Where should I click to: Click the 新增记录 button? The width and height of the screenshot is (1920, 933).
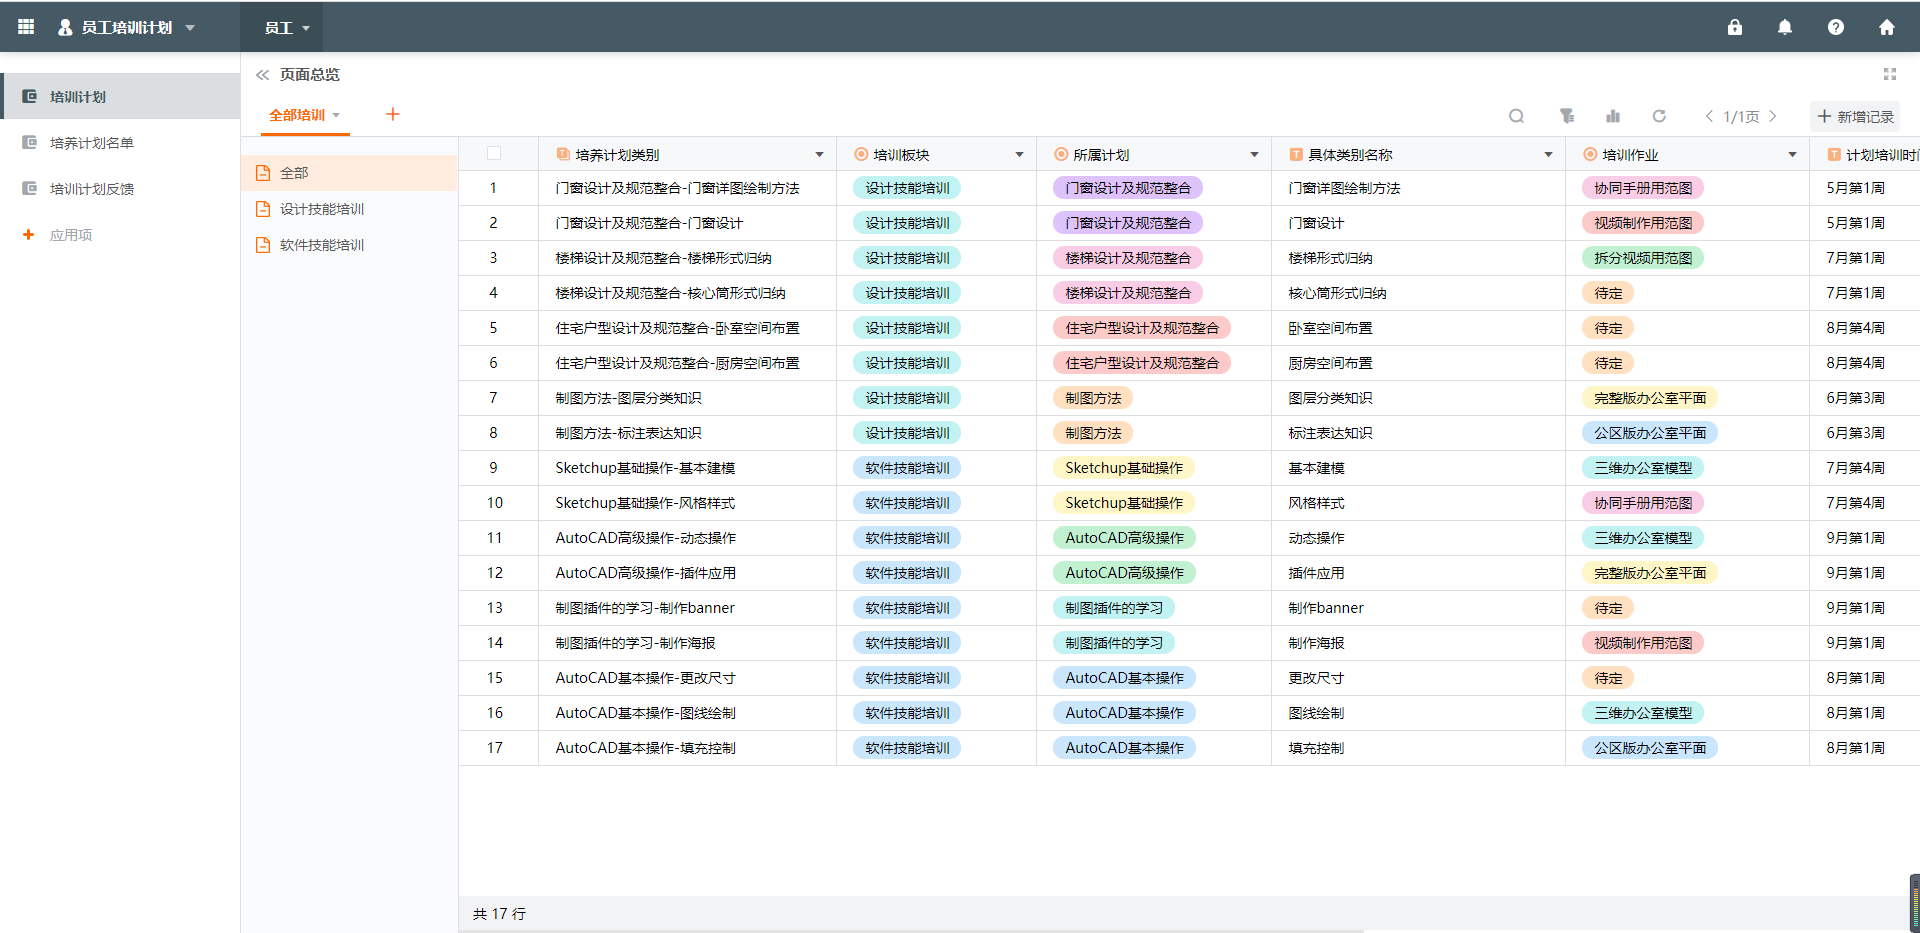tap(1855, 116)
